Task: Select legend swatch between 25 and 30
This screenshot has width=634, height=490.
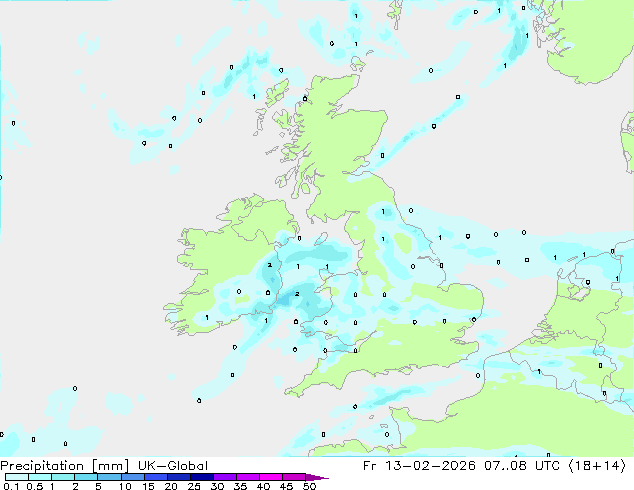Action: coord(201,477)
